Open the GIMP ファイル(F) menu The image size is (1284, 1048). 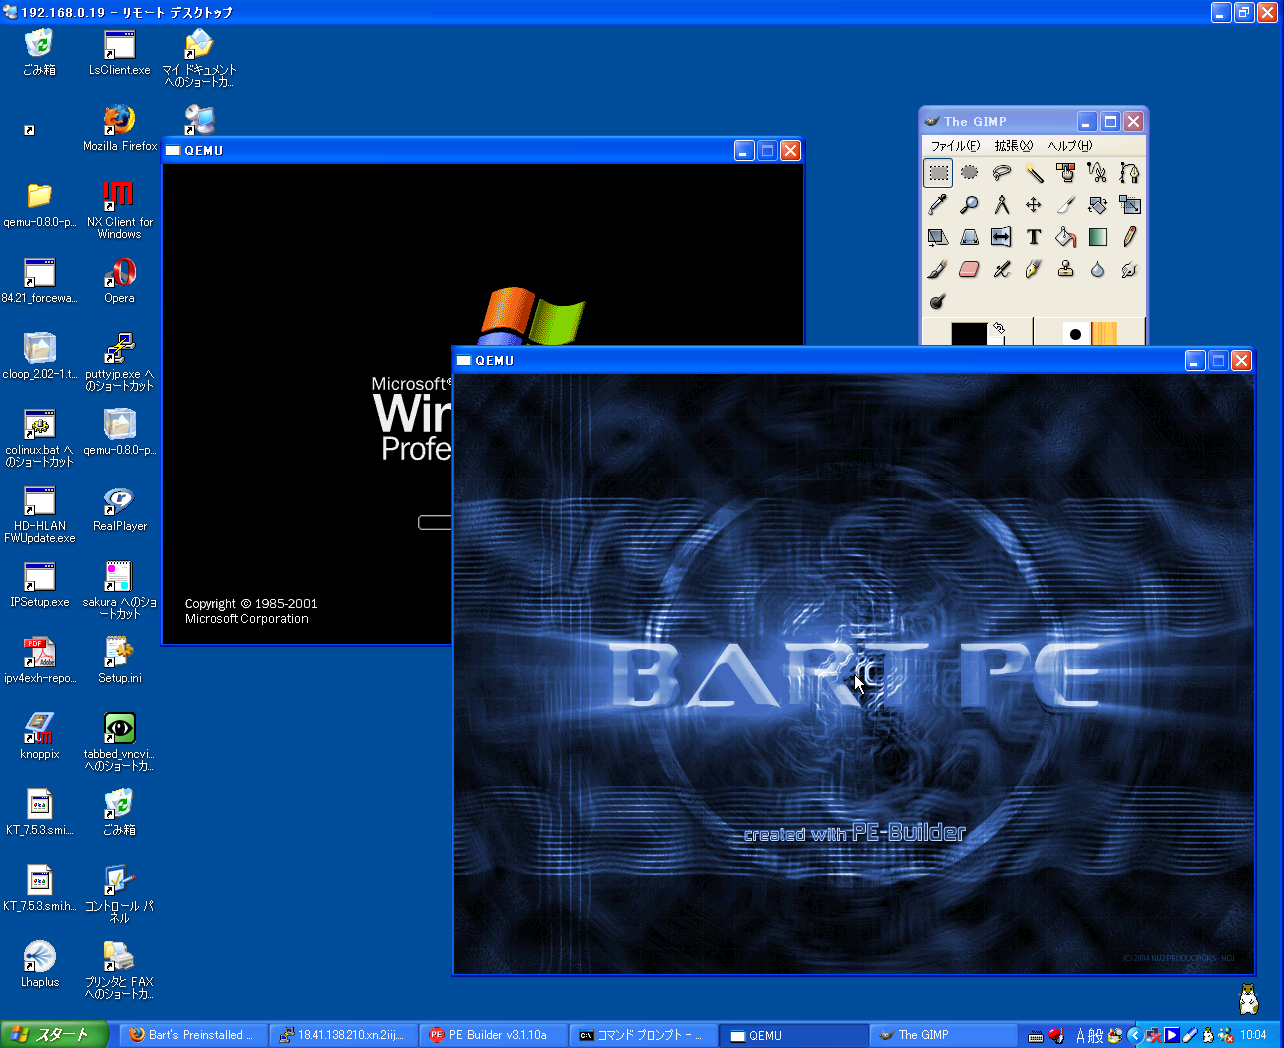[955, 146]
